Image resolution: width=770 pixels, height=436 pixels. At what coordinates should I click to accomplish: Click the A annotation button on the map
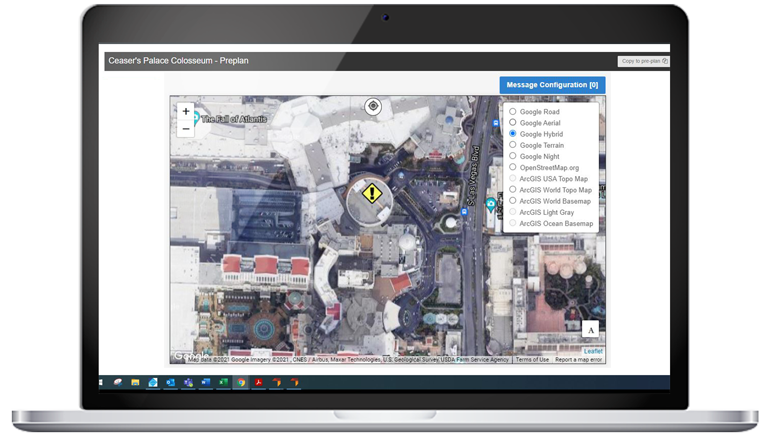pos(591,330)
